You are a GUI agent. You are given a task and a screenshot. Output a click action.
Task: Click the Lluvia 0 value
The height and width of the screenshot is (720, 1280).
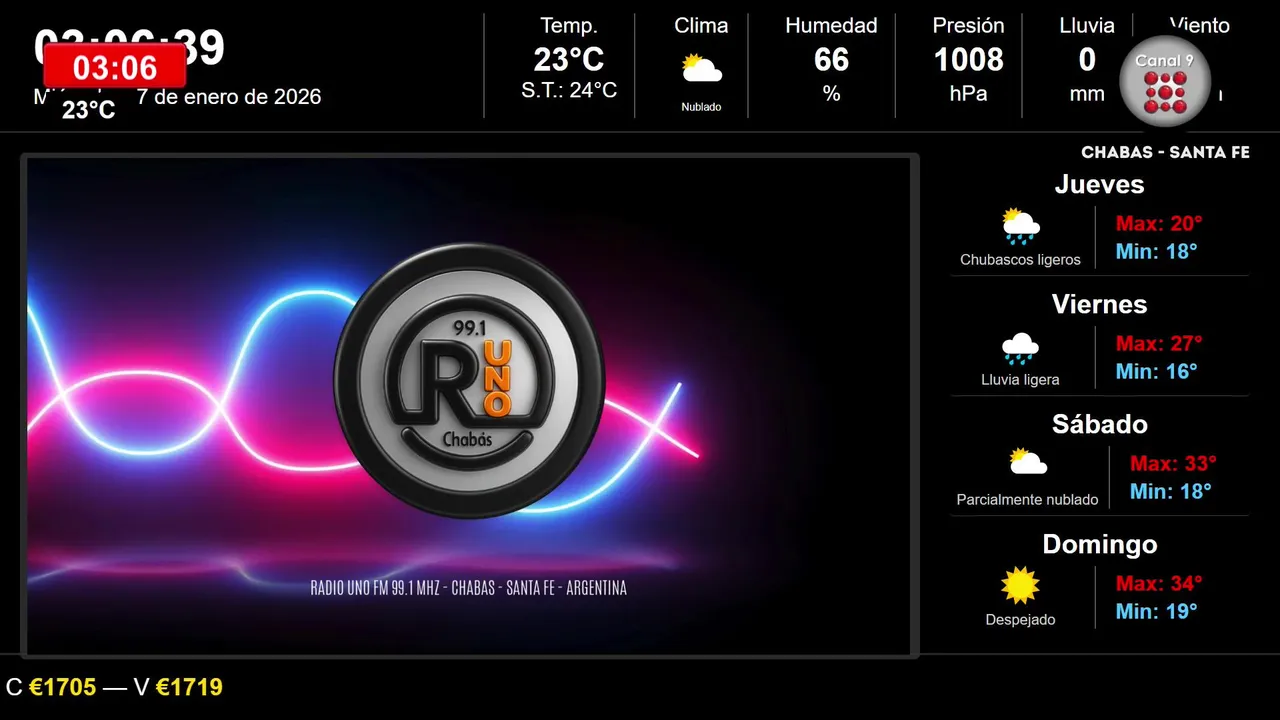1087,60
